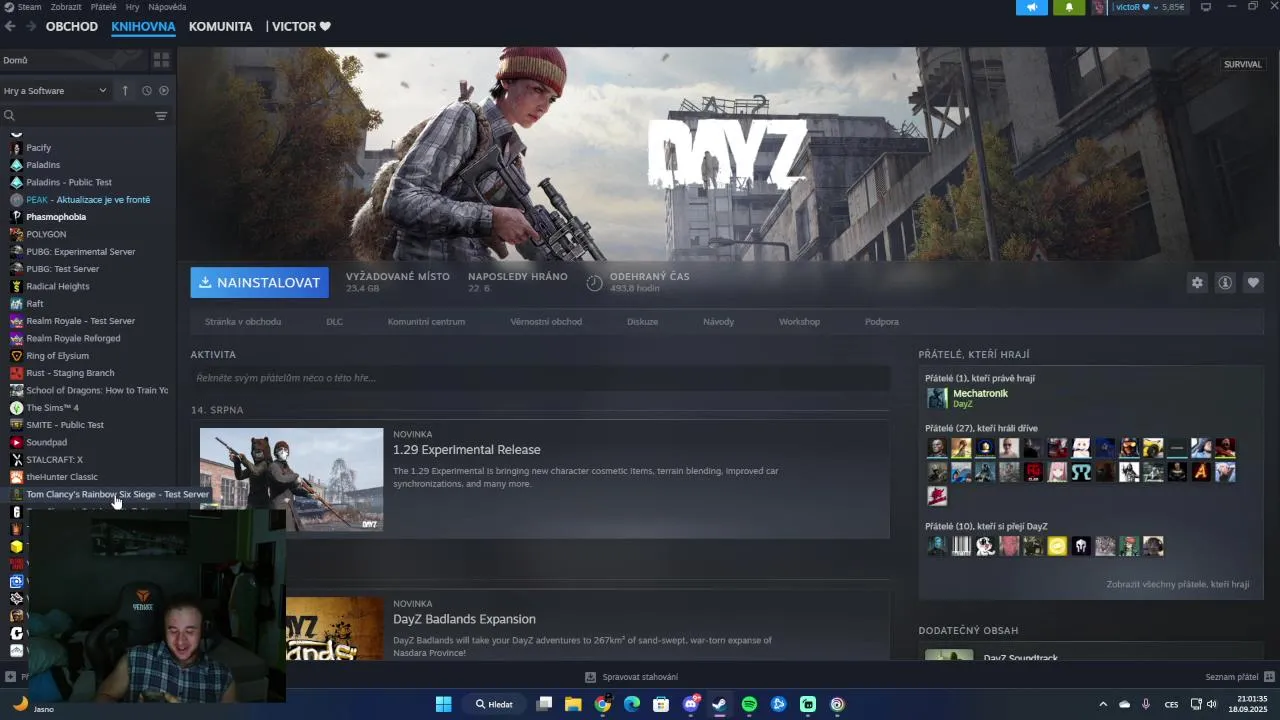This screenshot has width=1280, height=720.
Task: Show DayZ game info icon
Action: [x=1225, y=283]
